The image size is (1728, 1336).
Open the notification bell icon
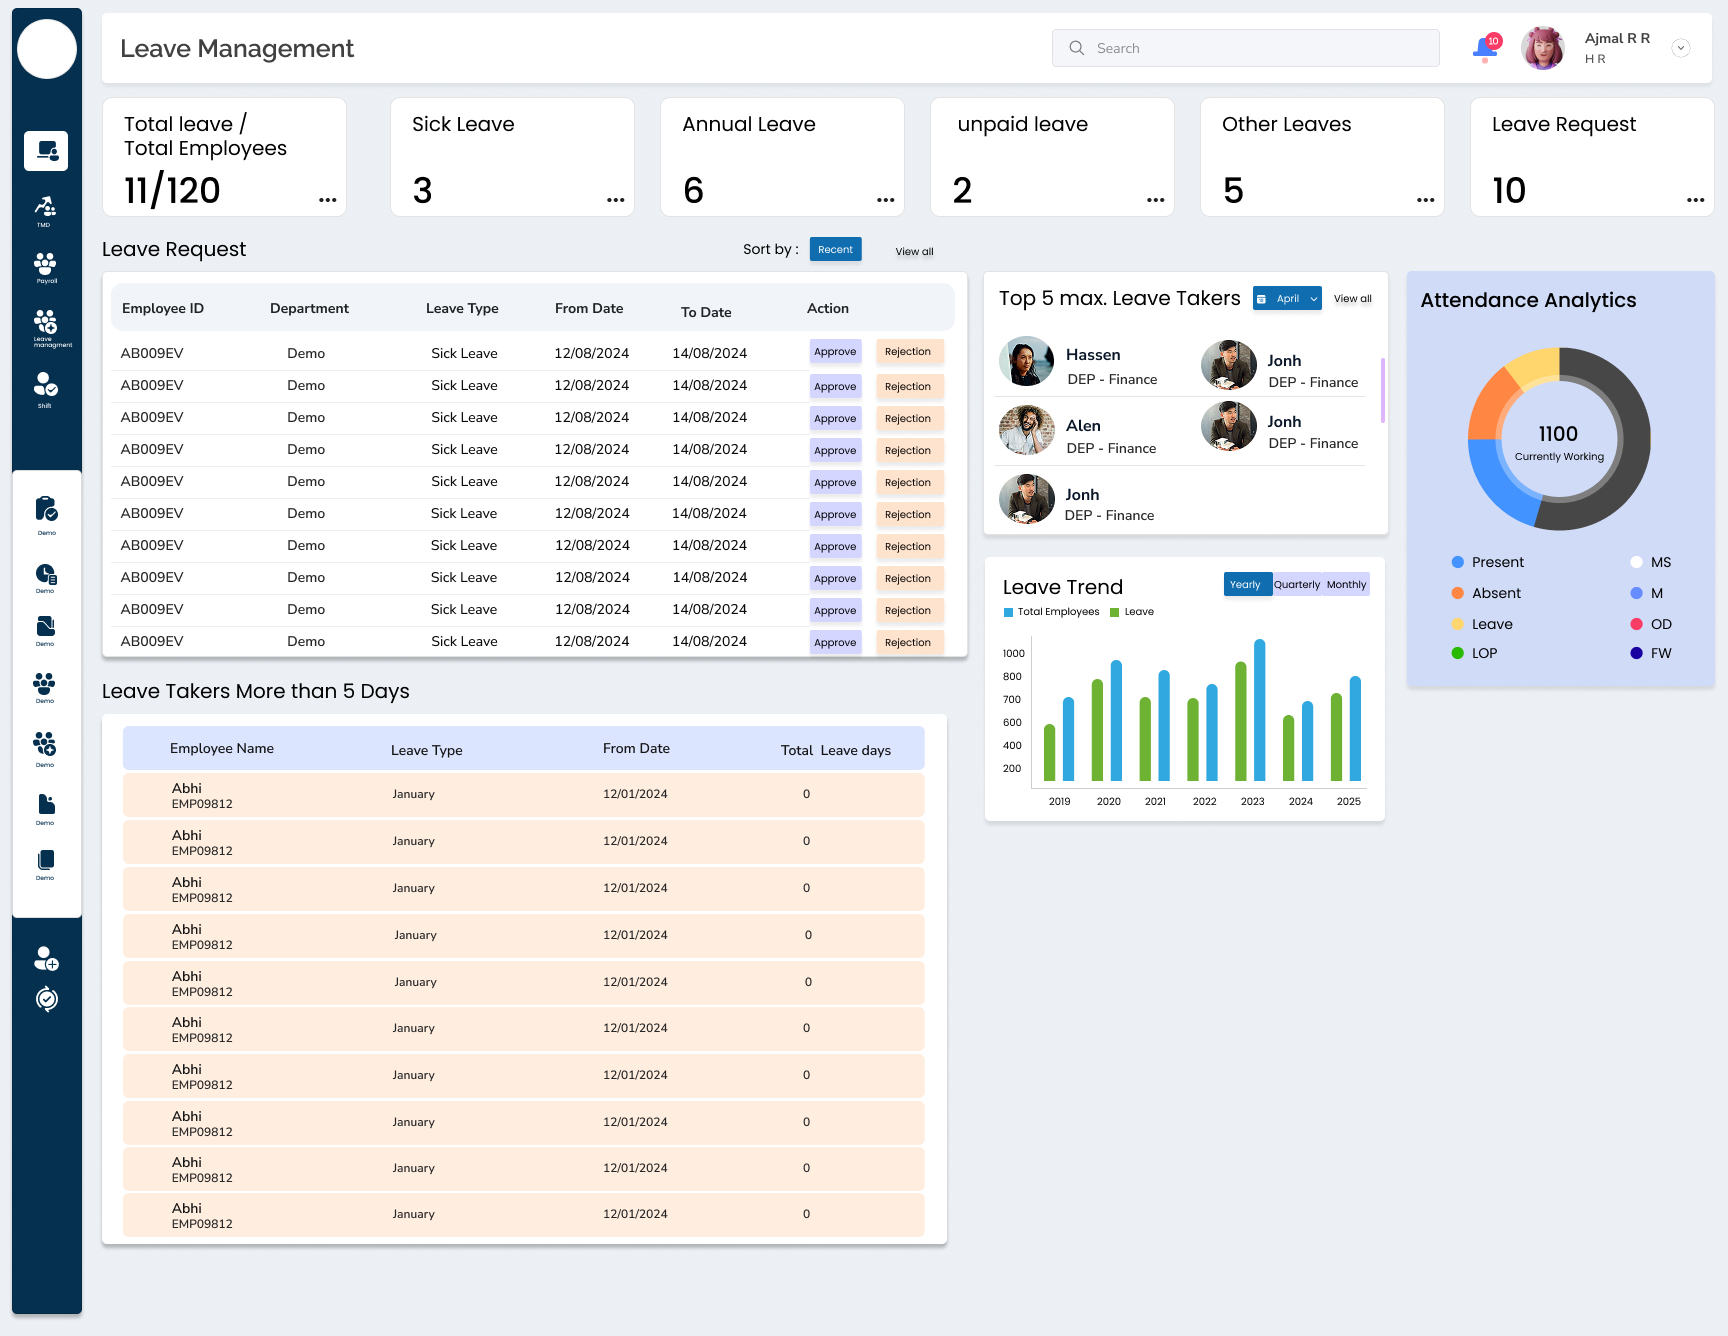click(1486, 47)
